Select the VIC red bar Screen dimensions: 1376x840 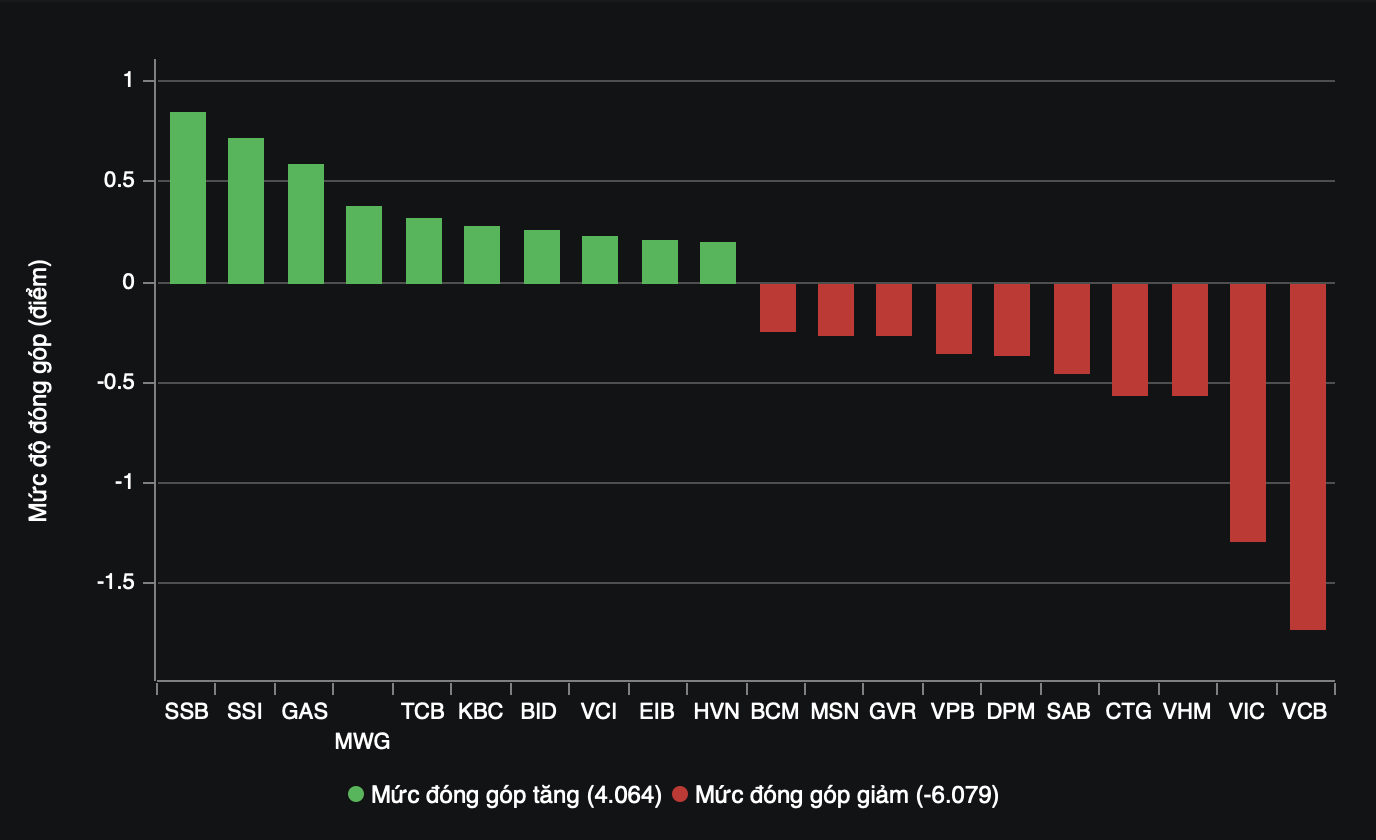click(x=1248, y=412)
